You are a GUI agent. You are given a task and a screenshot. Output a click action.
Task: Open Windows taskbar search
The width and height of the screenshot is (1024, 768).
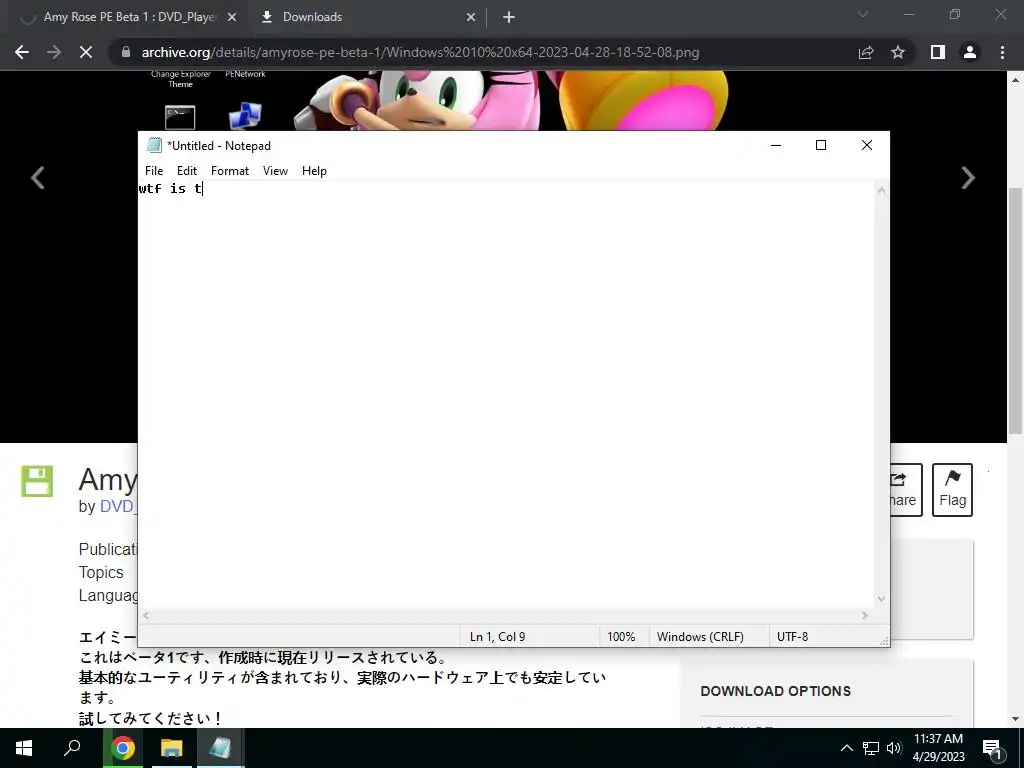pos(72,748)
